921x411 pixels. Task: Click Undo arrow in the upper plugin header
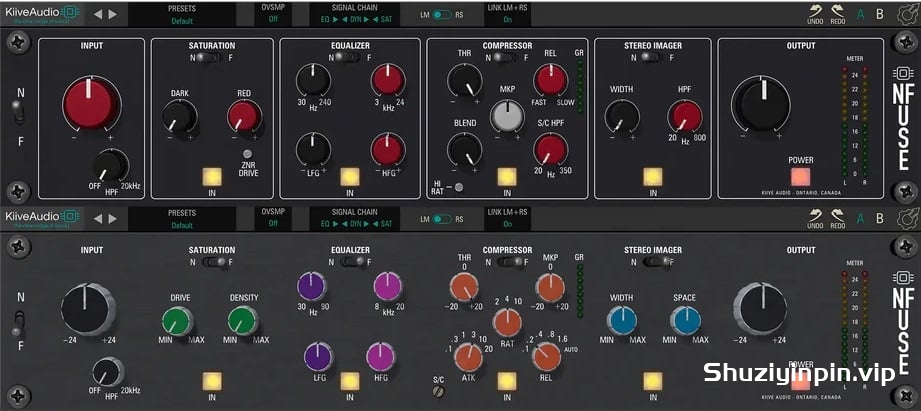point(815,11)
